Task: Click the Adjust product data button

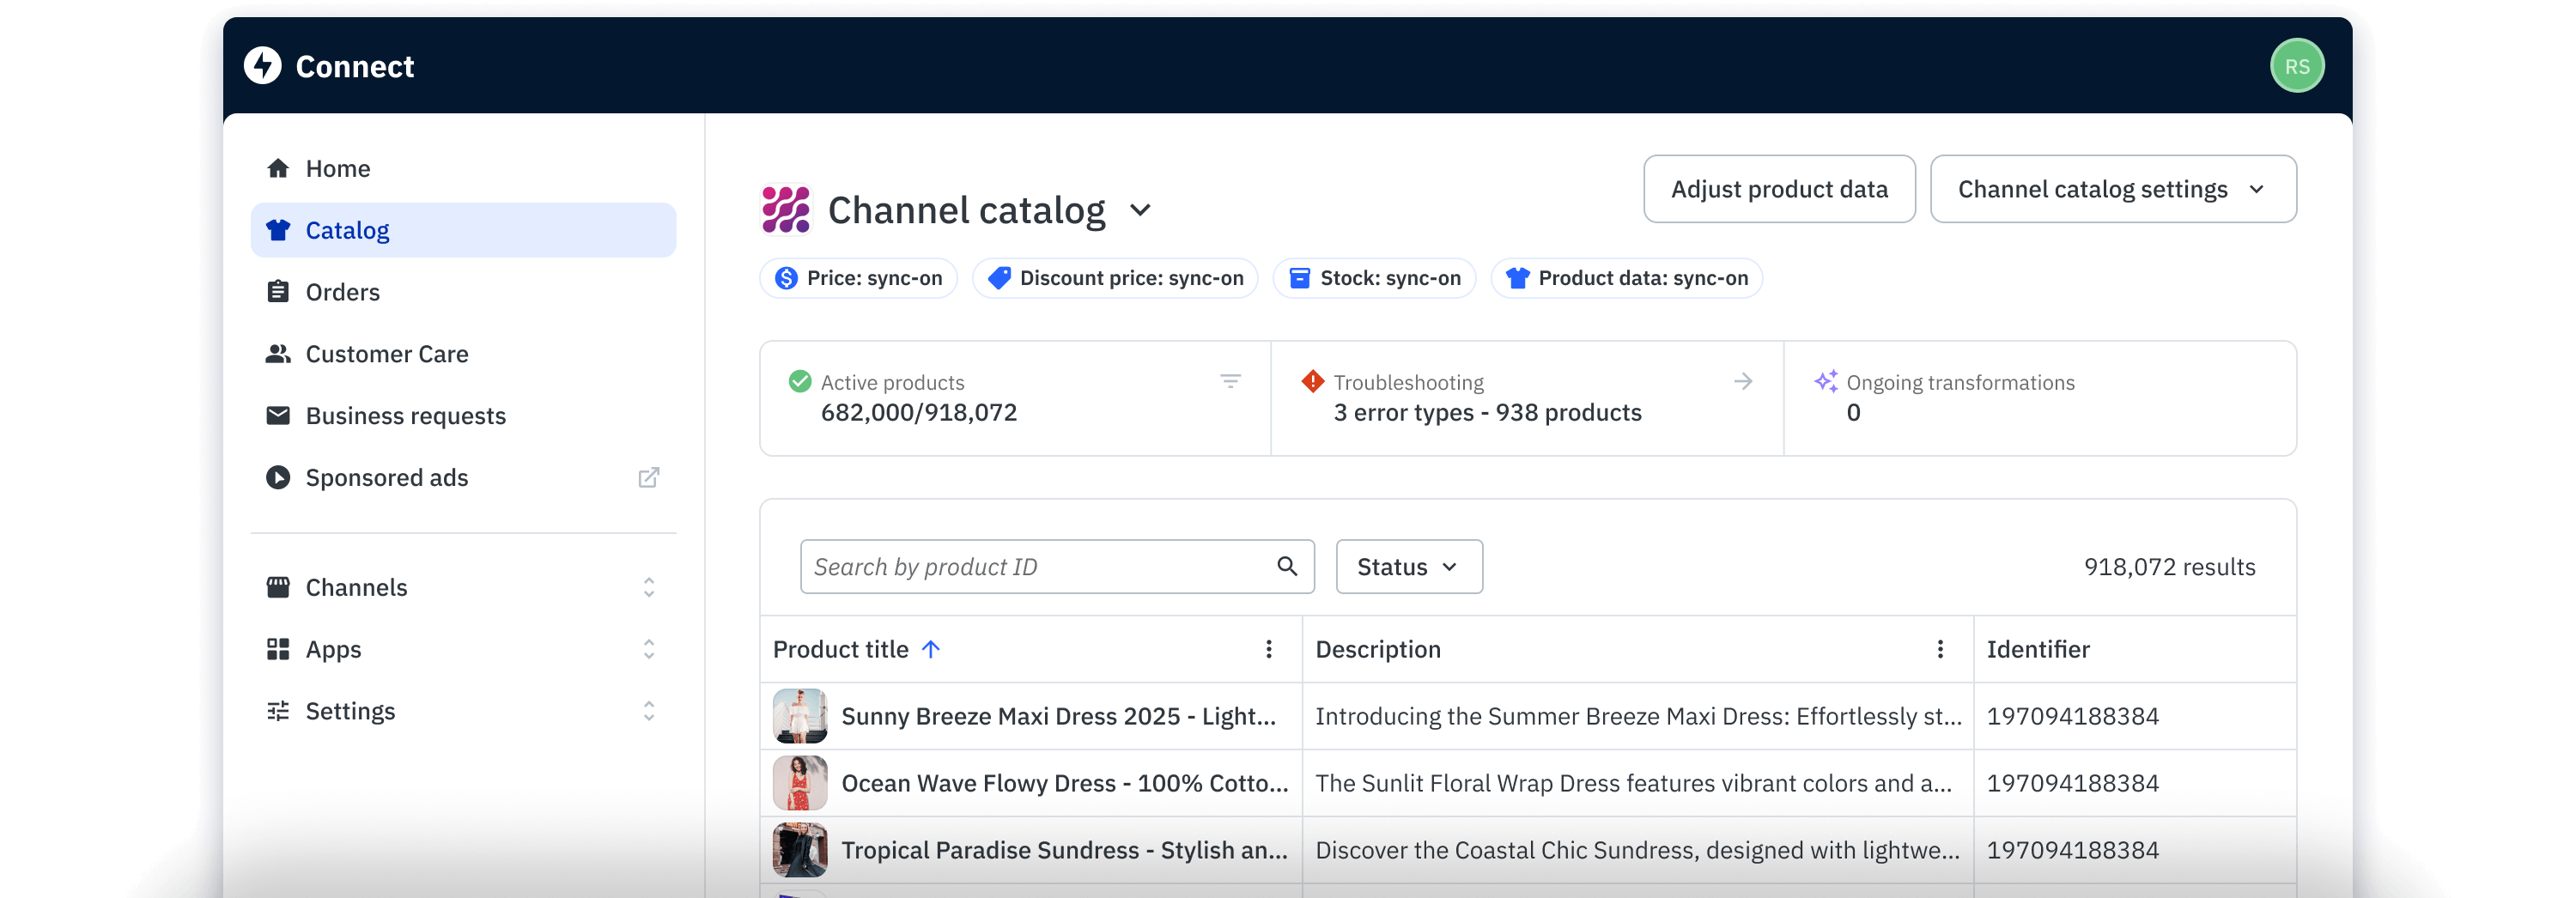Action: point(1778,190)
